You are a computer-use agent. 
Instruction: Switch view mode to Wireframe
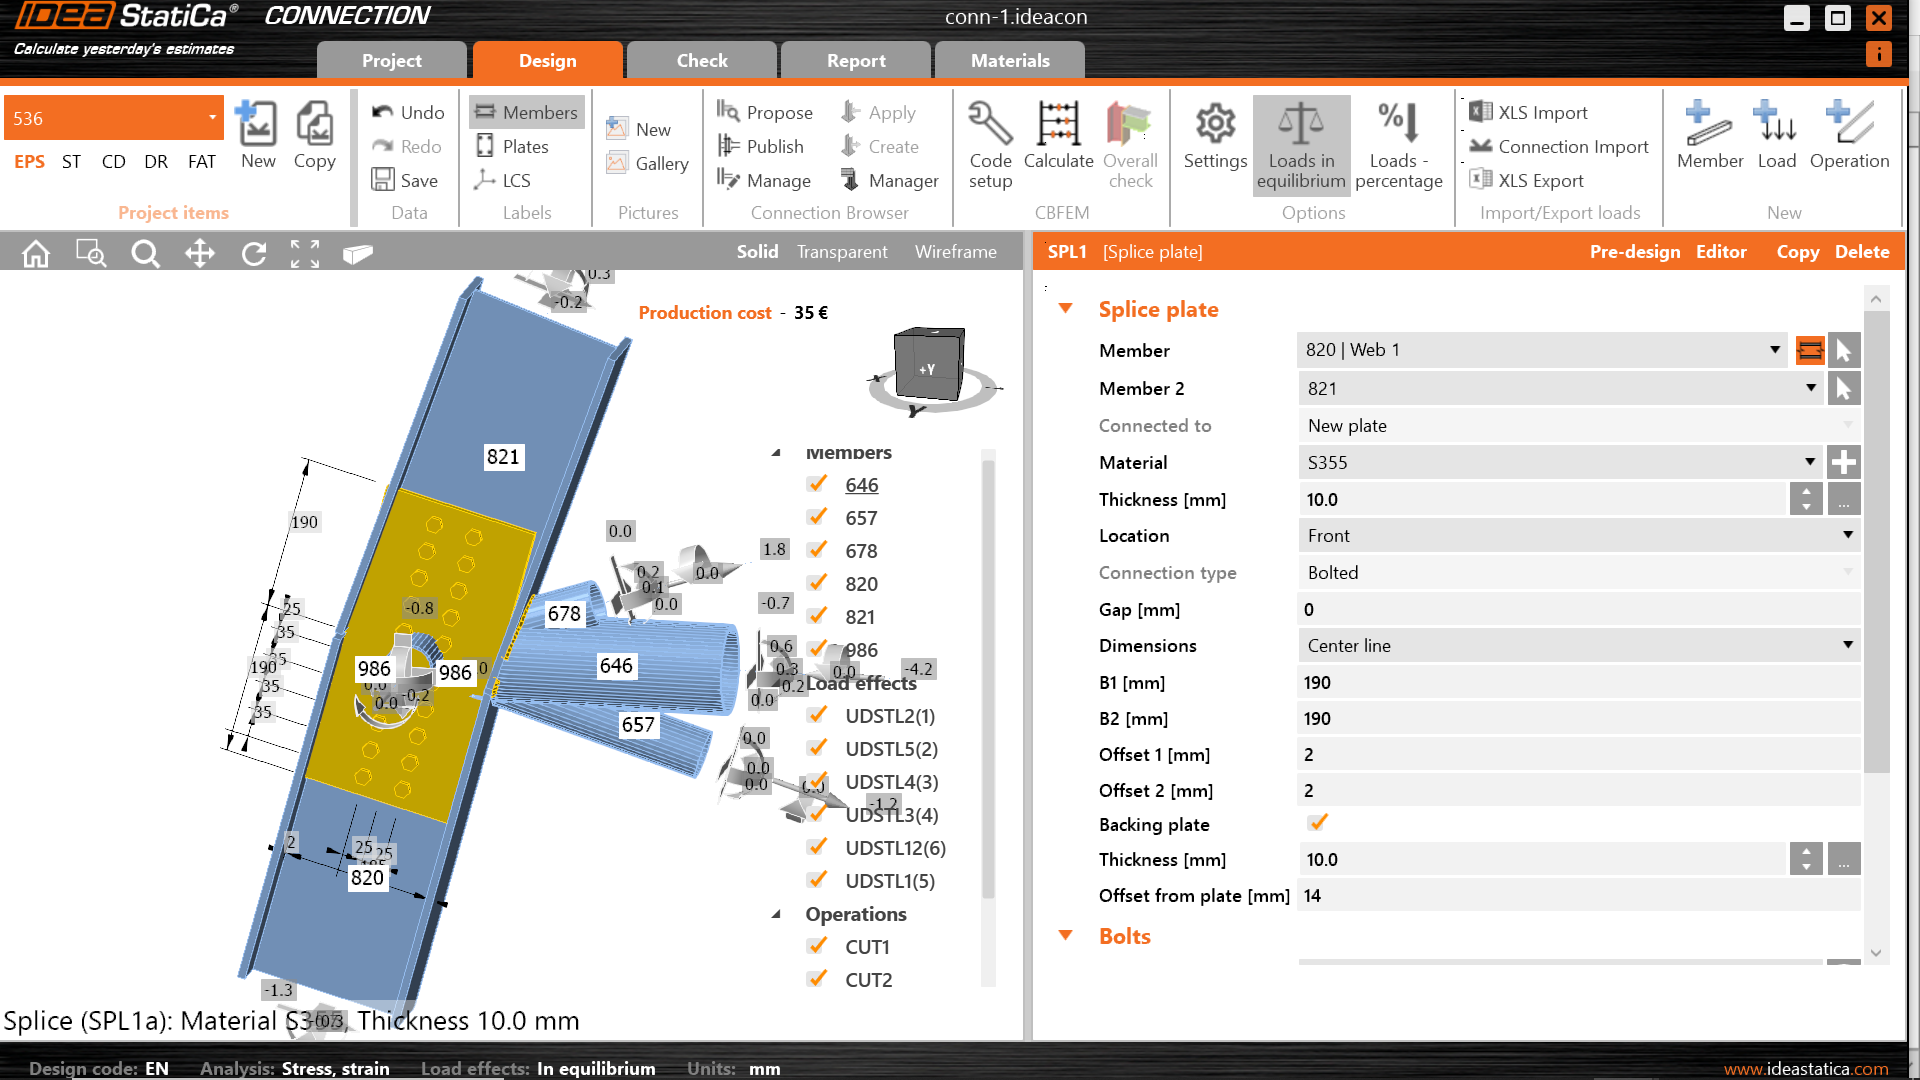point(955,252)
